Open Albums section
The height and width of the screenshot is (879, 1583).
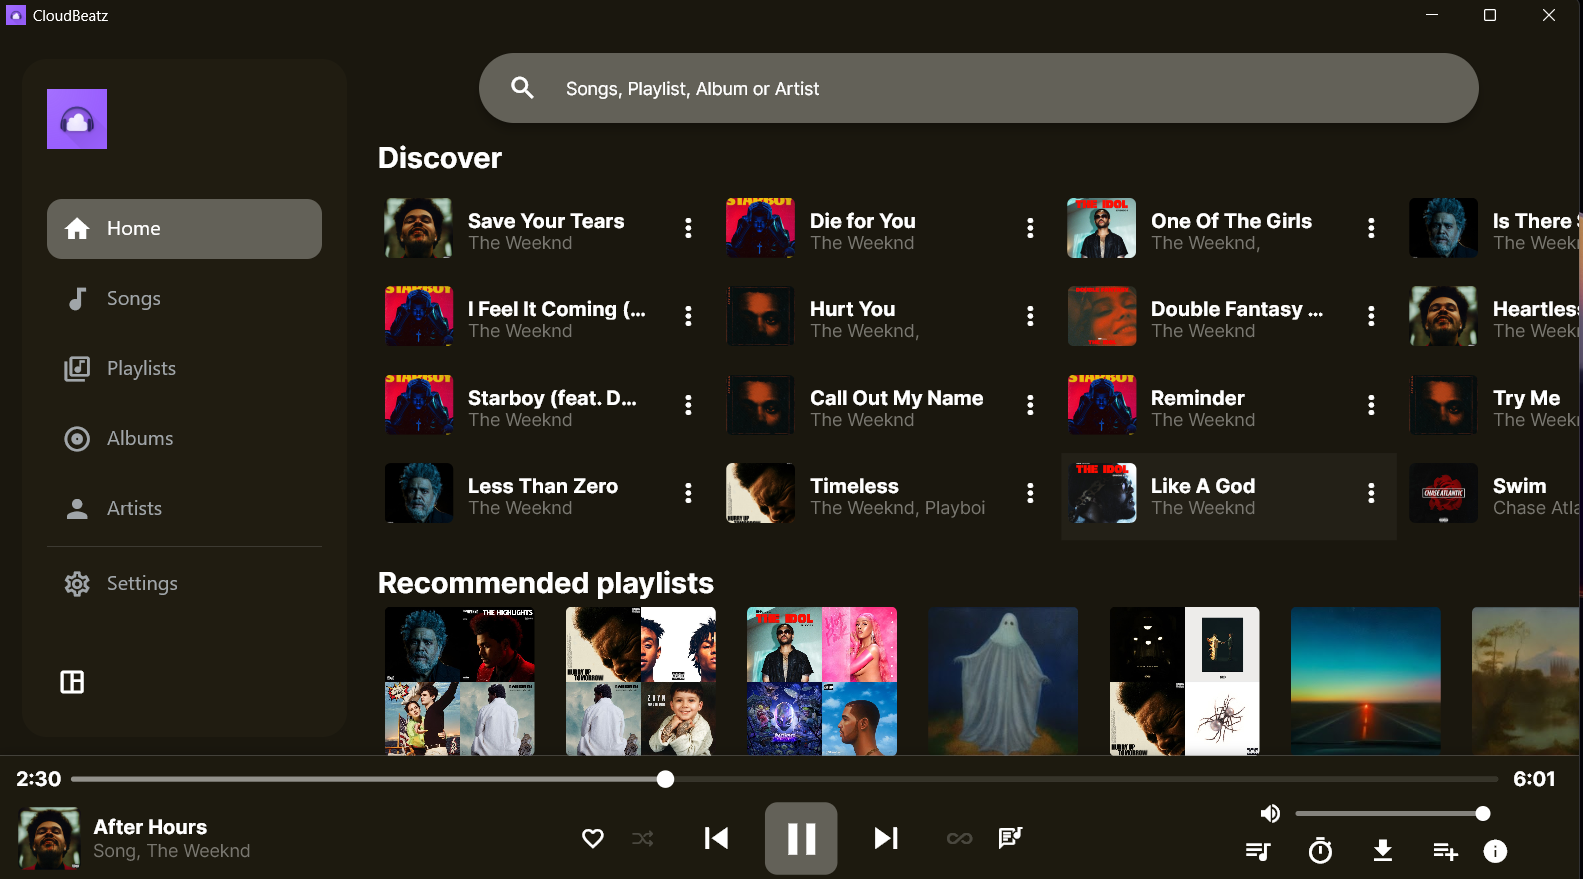184,439
